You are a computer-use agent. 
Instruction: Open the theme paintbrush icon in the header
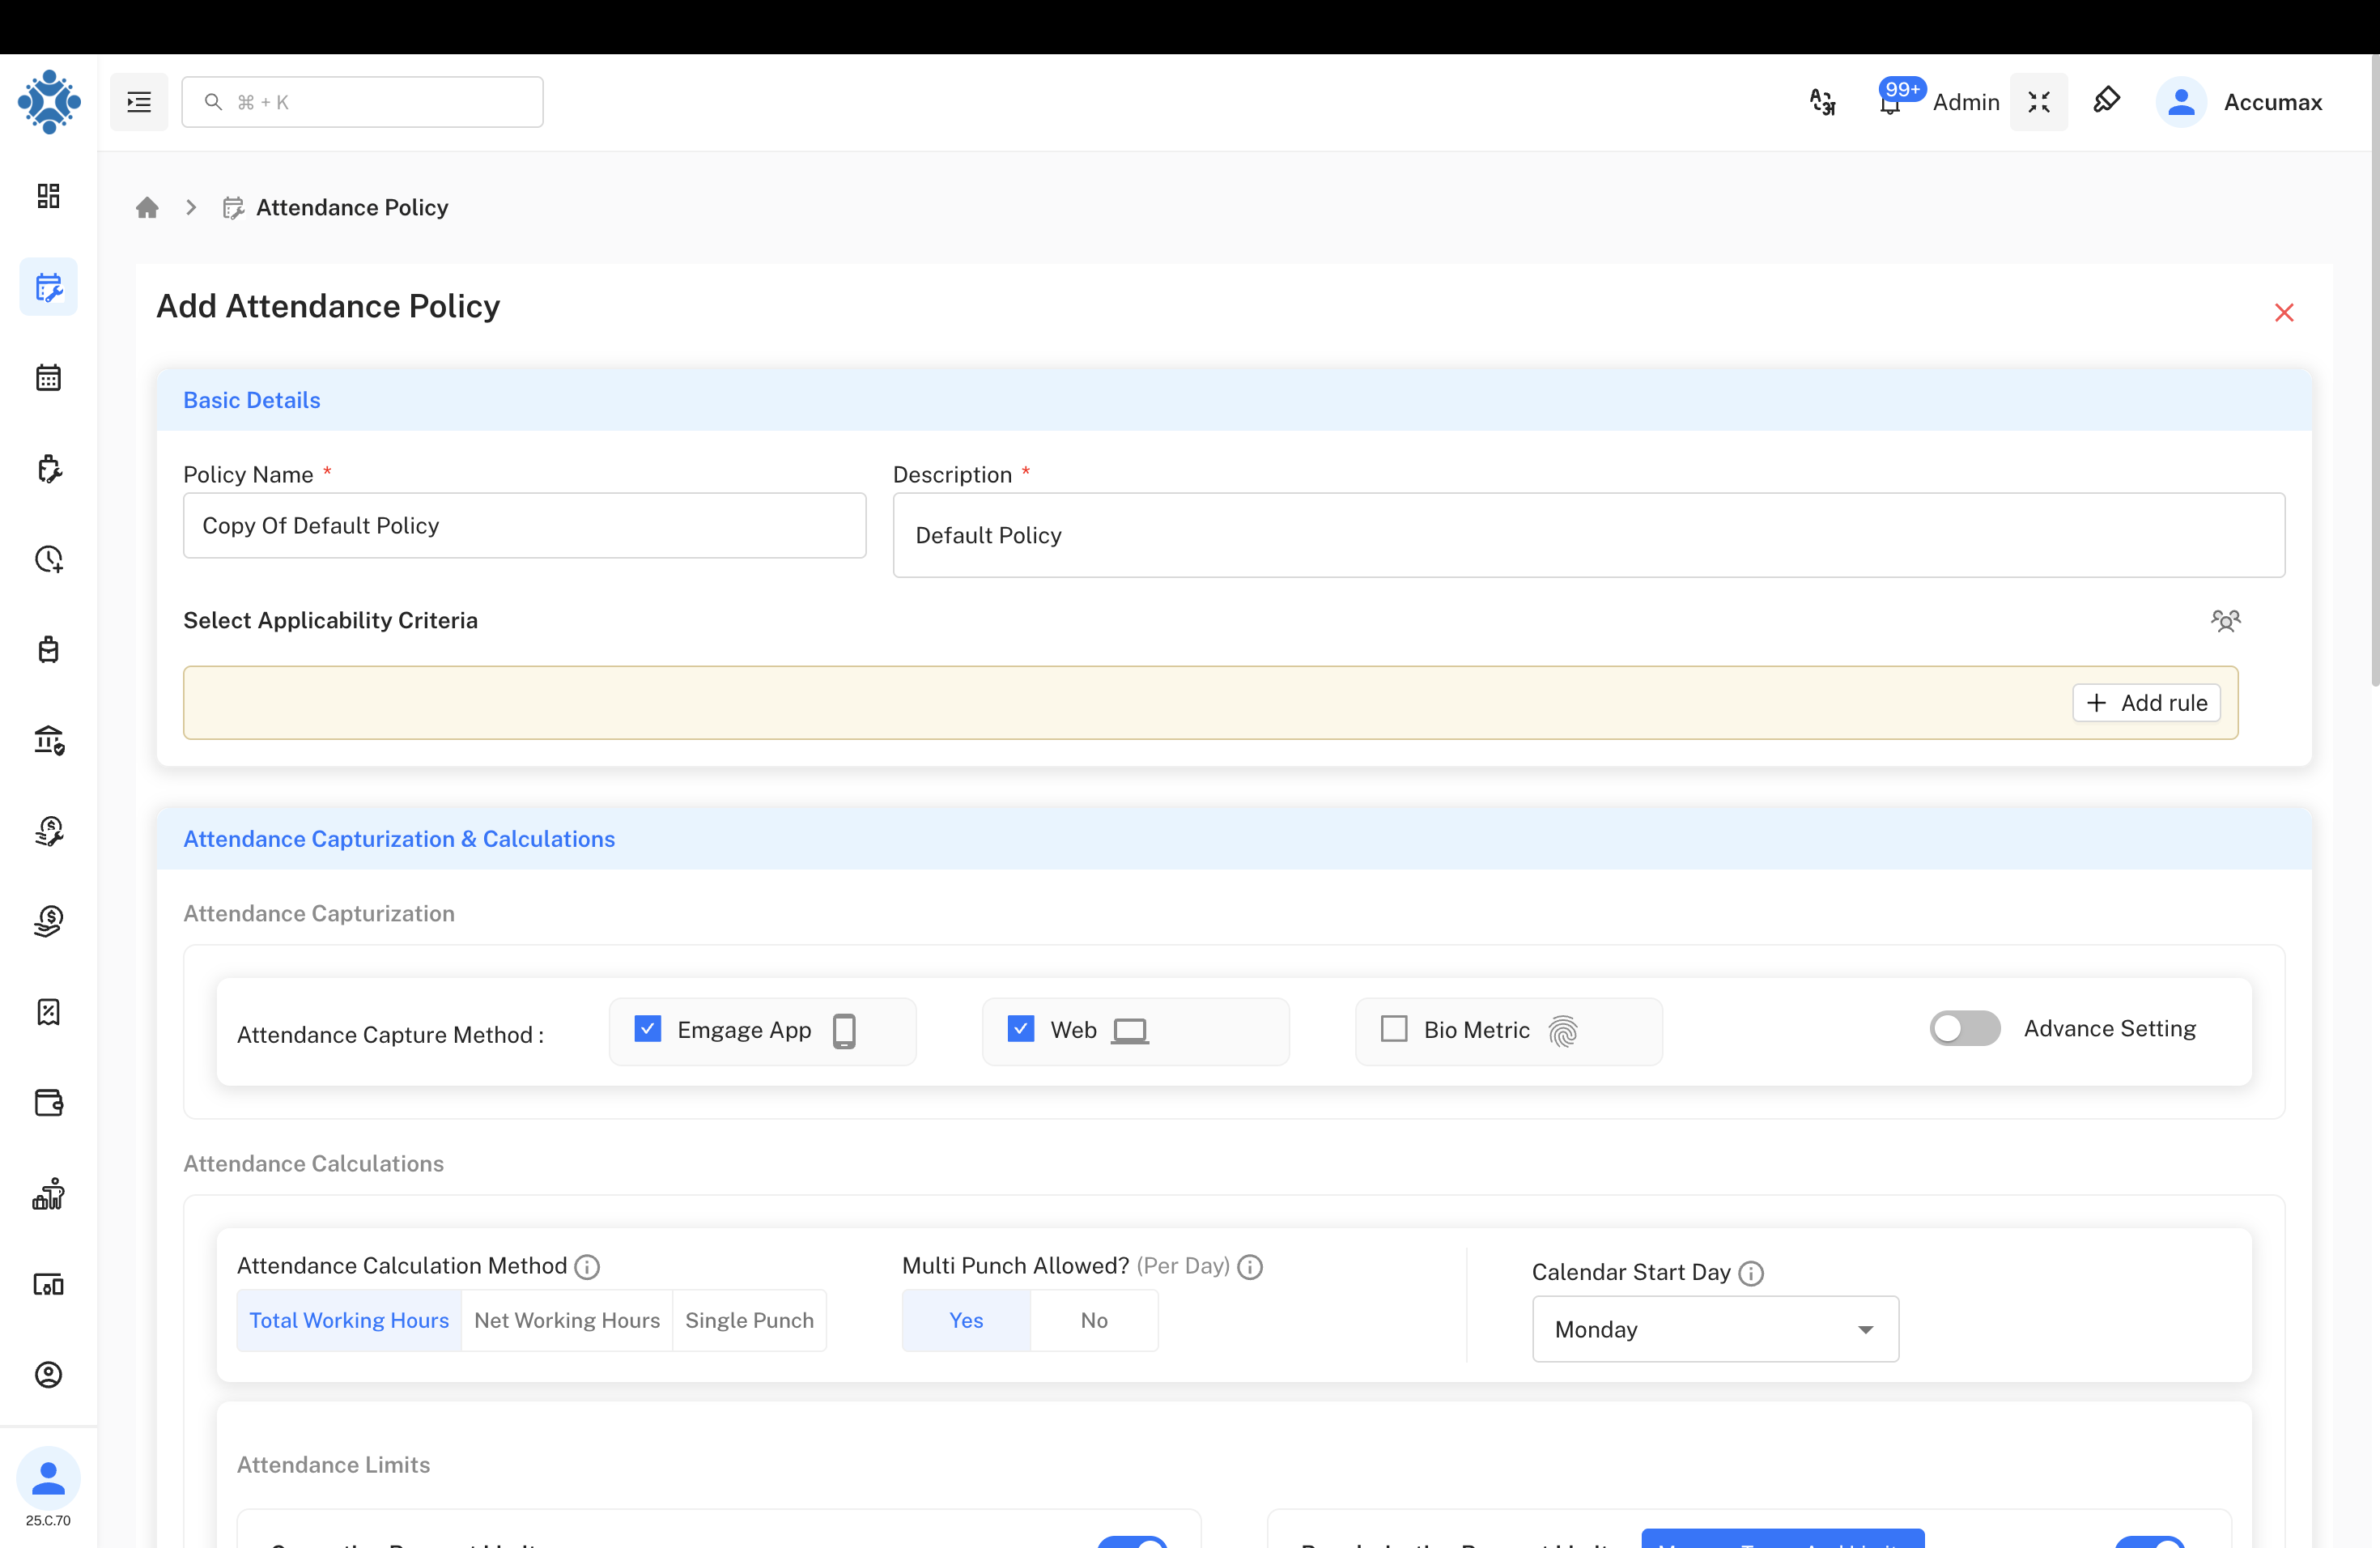point(2106,101)
